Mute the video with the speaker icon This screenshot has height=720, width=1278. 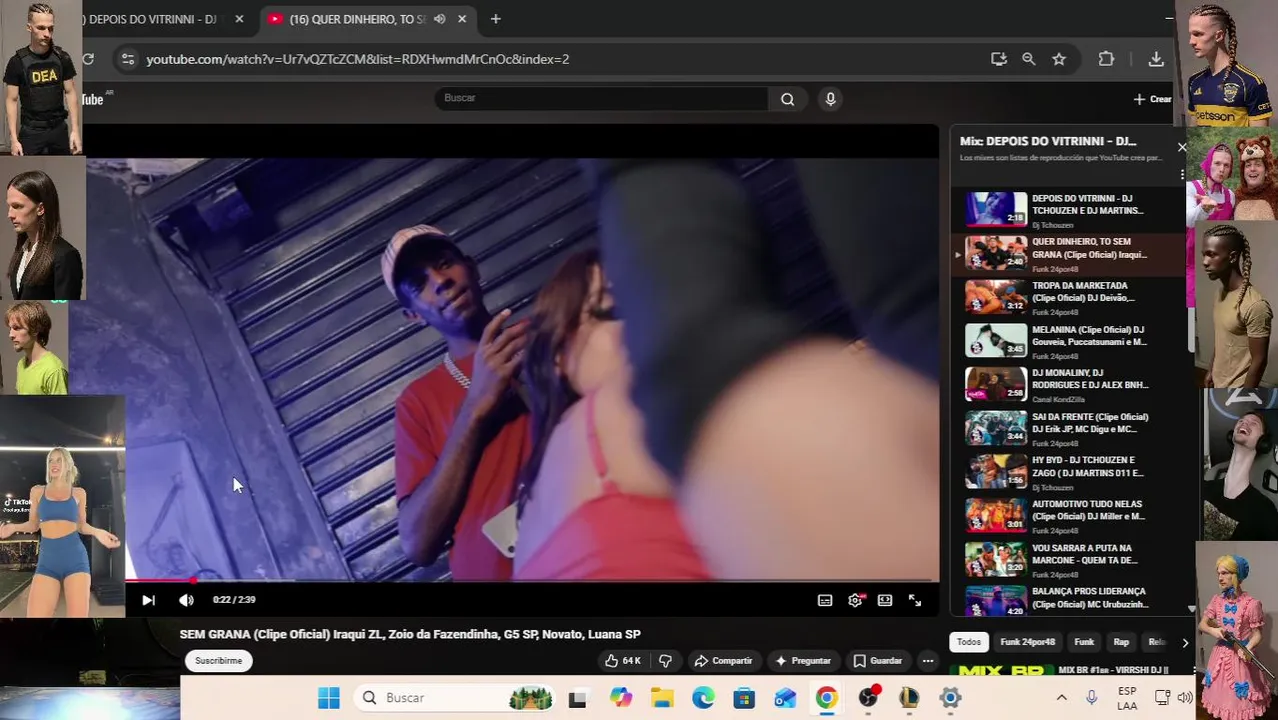[x=186, y=600]
